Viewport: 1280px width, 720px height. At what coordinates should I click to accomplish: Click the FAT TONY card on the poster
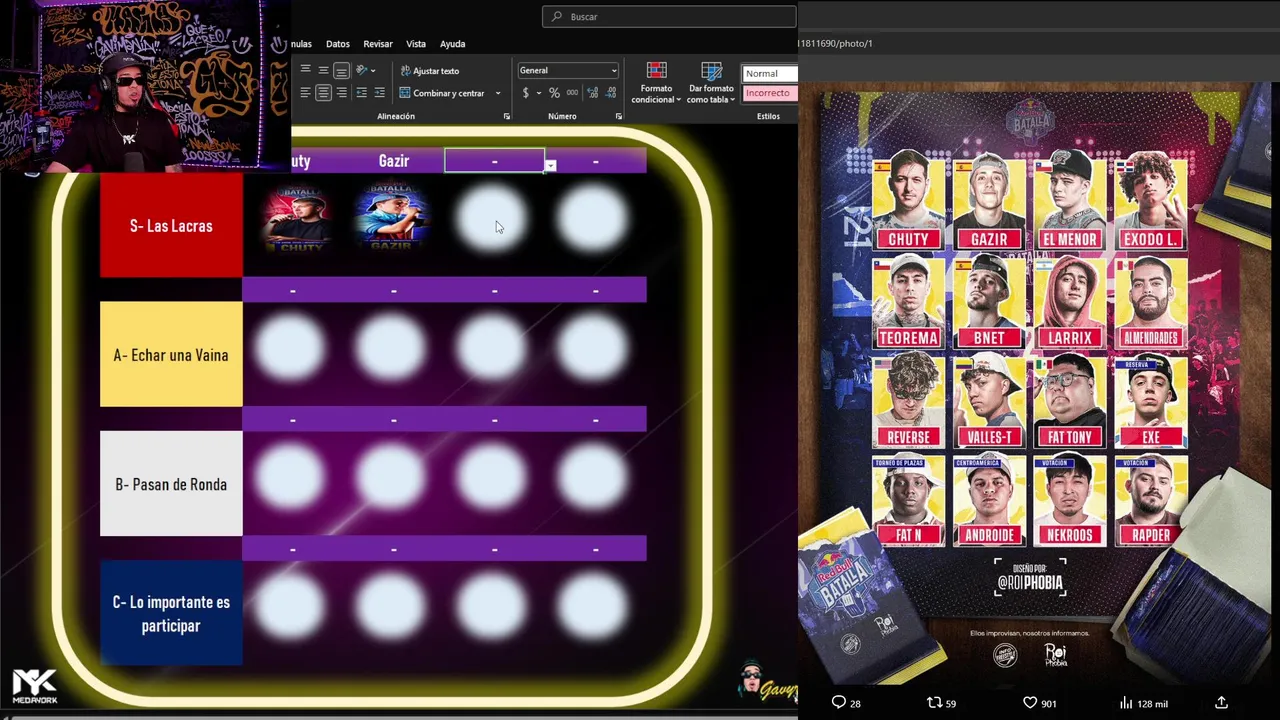tap(1070, 400)
